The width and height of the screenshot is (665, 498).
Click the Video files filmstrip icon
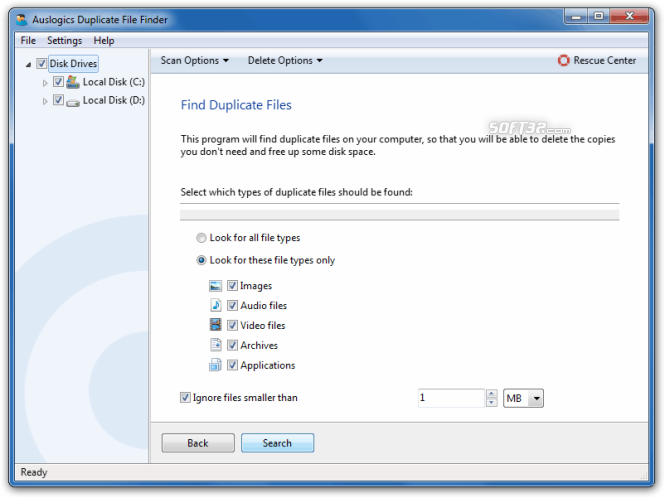coord(215,325)
